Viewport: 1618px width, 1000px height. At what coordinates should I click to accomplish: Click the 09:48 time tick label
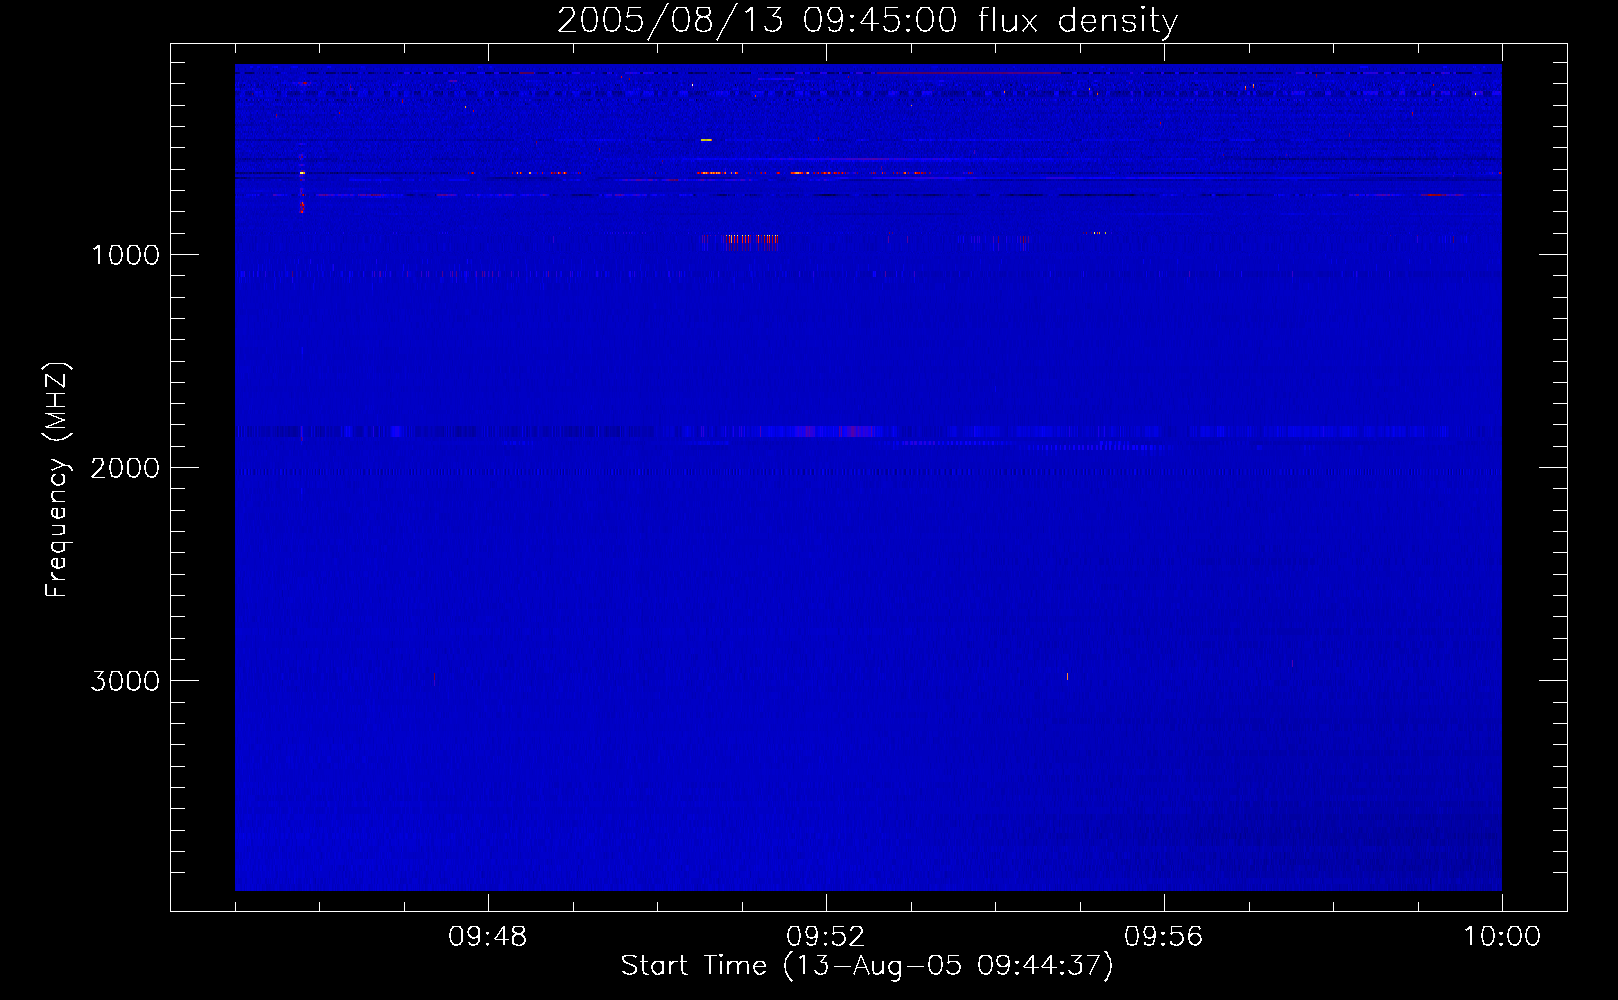point(487,937)
